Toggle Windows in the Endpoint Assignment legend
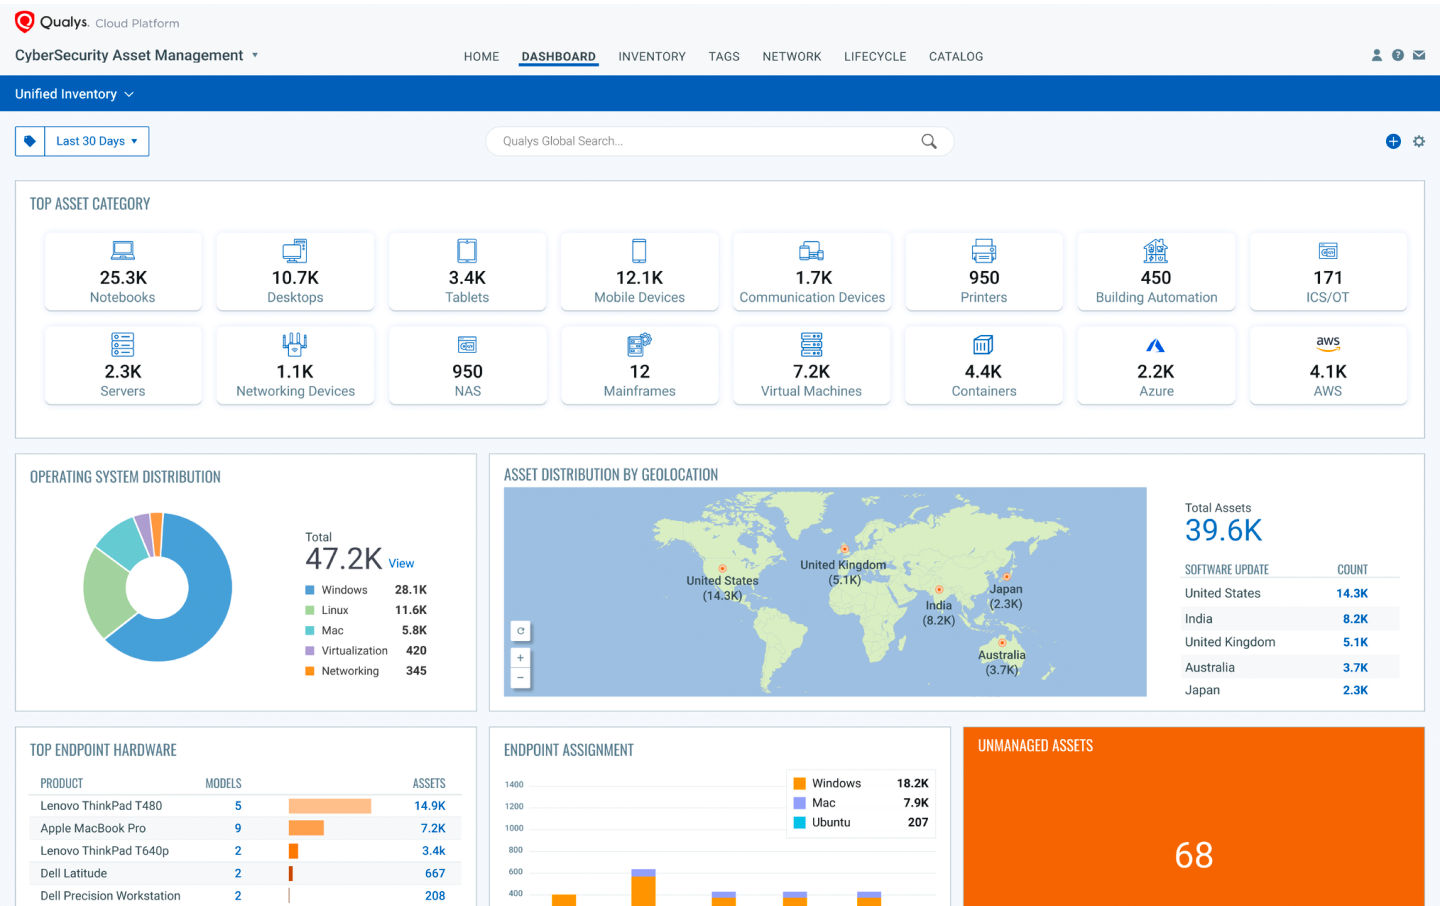1440x906 pixels. [x=825, y=783]
